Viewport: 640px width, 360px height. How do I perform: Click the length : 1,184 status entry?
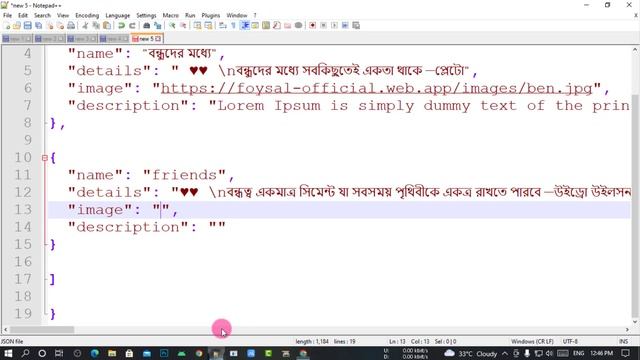pos(312,341)
